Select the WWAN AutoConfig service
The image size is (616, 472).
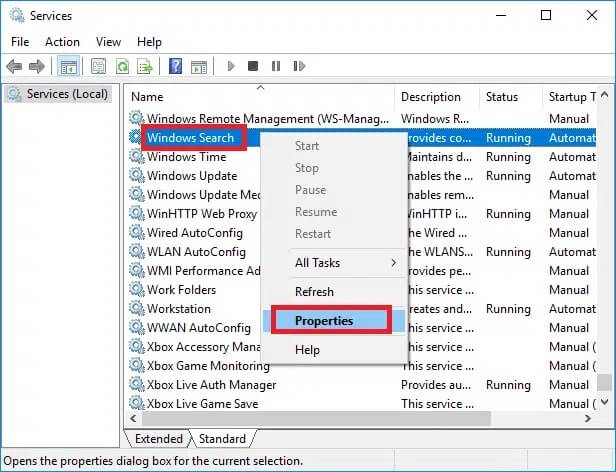point(199,327)
